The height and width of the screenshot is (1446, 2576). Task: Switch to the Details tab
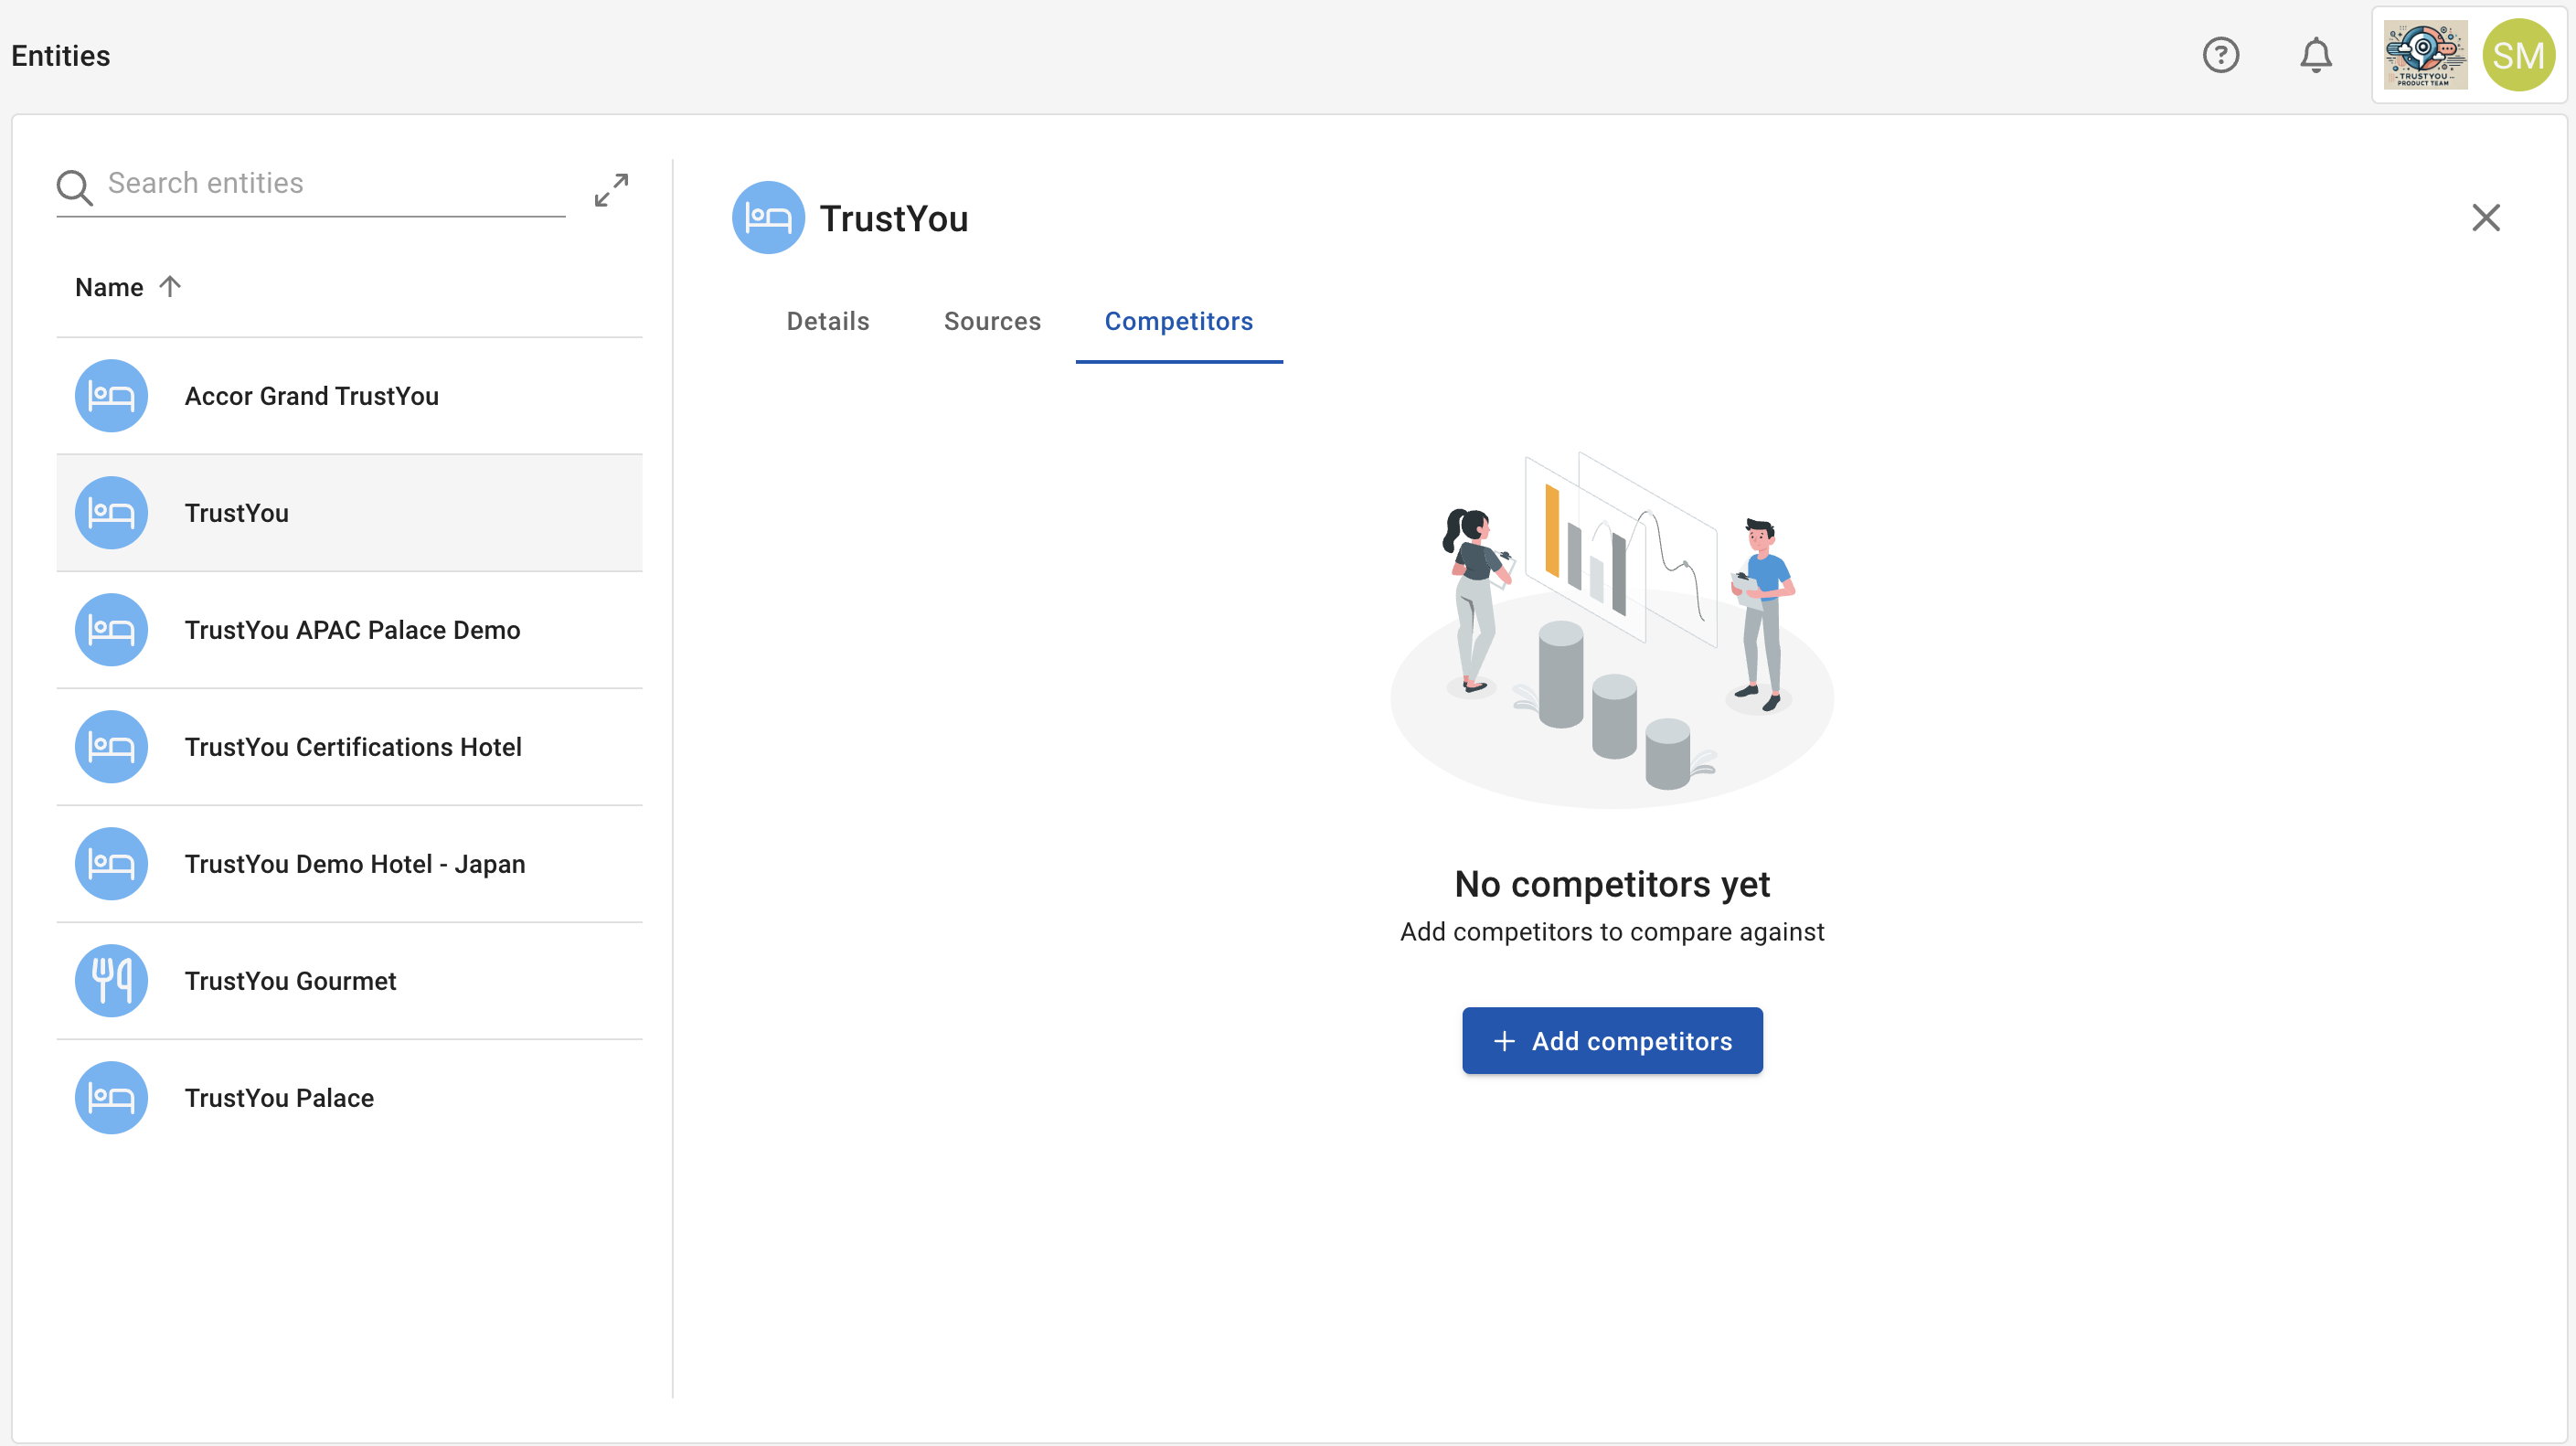coord(828,322)
